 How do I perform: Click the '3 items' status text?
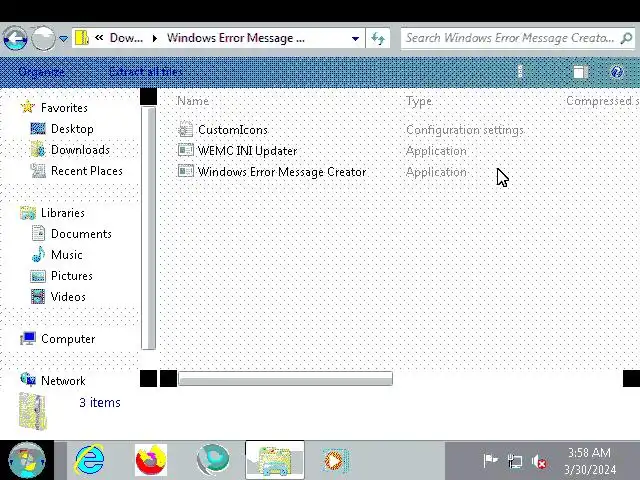click(100, 402)
